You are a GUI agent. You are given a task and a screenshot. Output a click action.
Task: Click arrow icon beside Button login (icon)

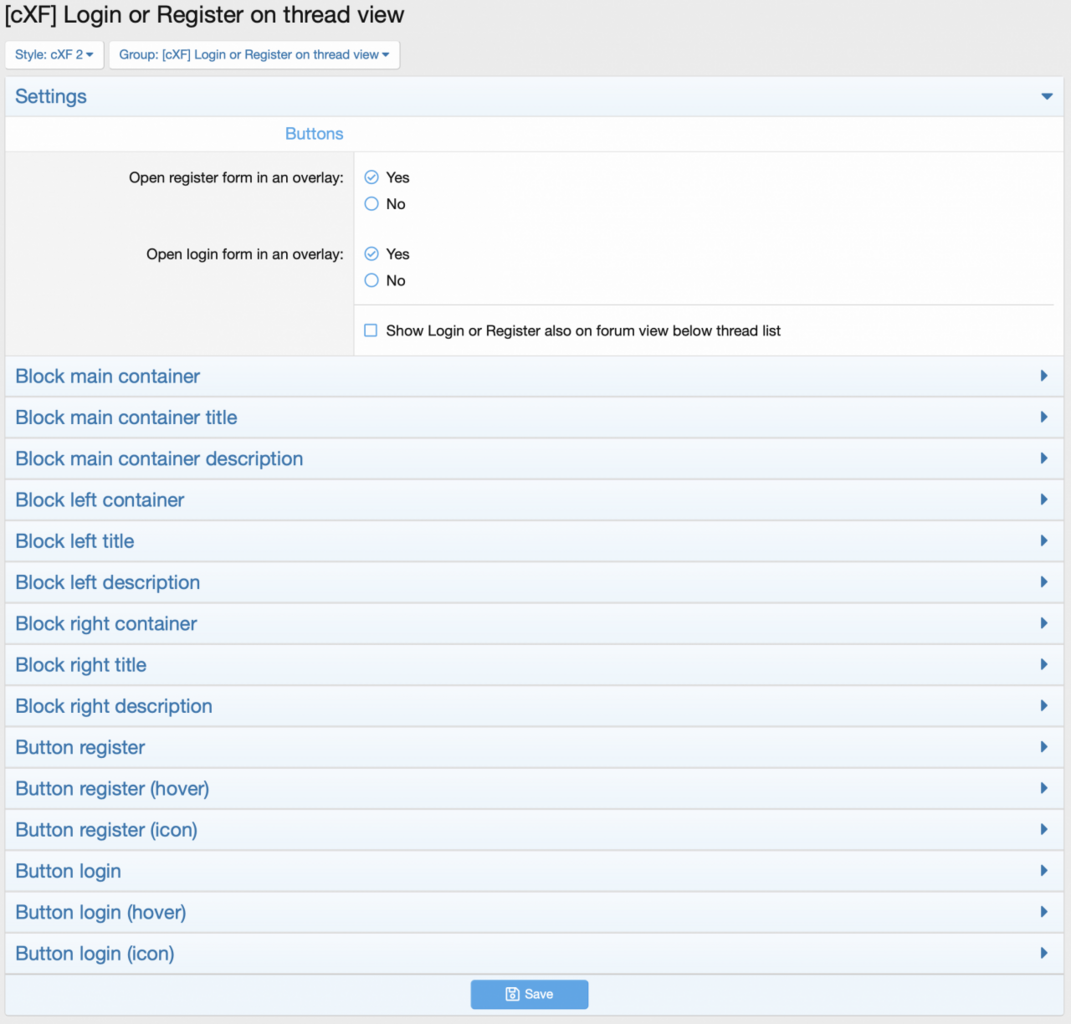coord(1044,953)
